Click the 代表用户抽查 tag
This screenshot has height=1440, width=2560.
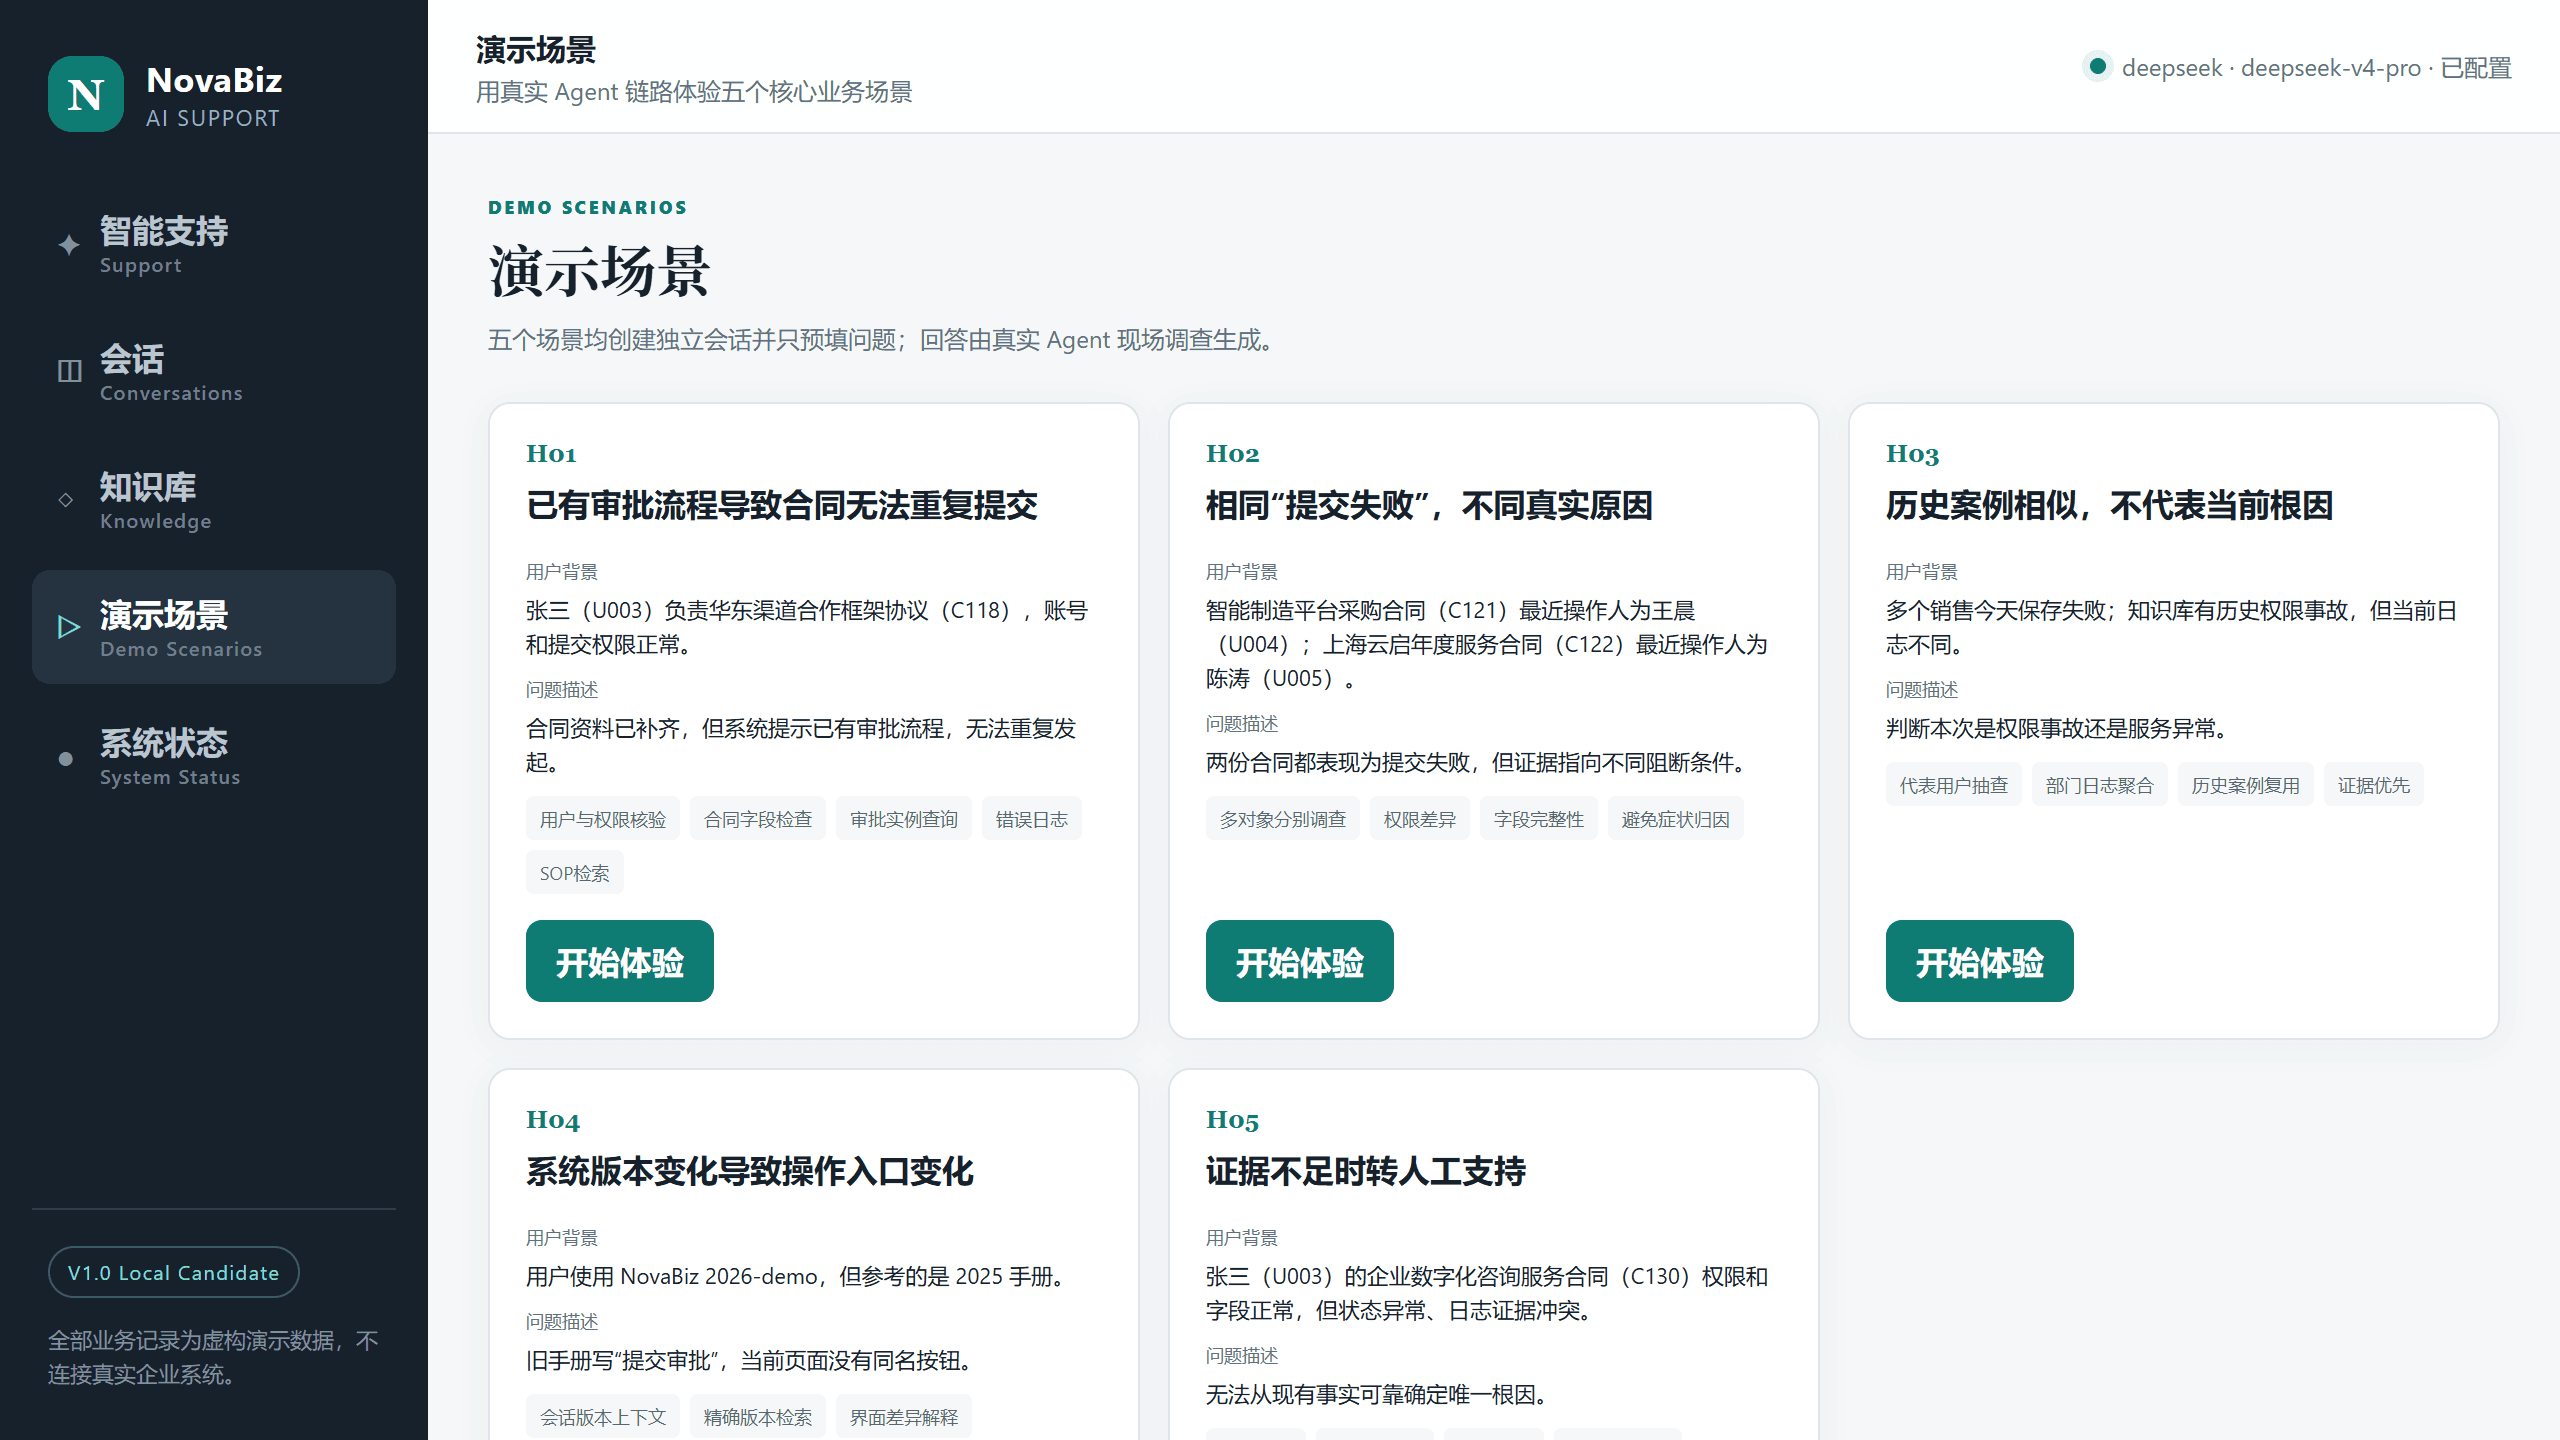[x=1954, y=785]
